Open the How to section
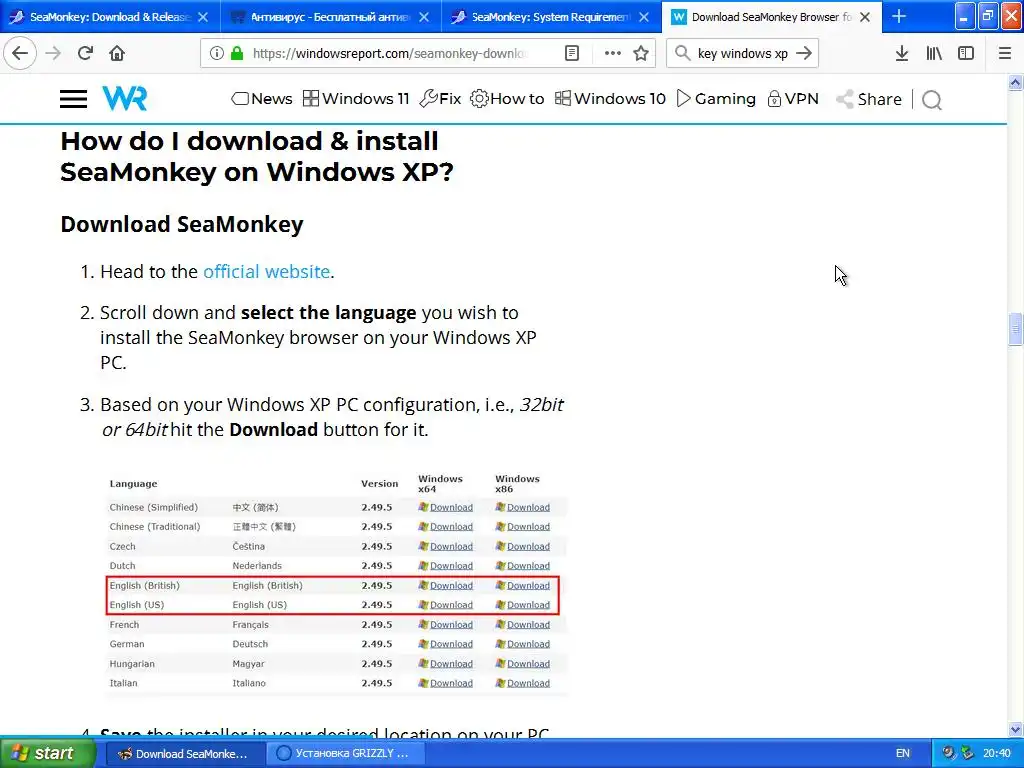This screenshot has width=1024, height=768. click(507, 99)
